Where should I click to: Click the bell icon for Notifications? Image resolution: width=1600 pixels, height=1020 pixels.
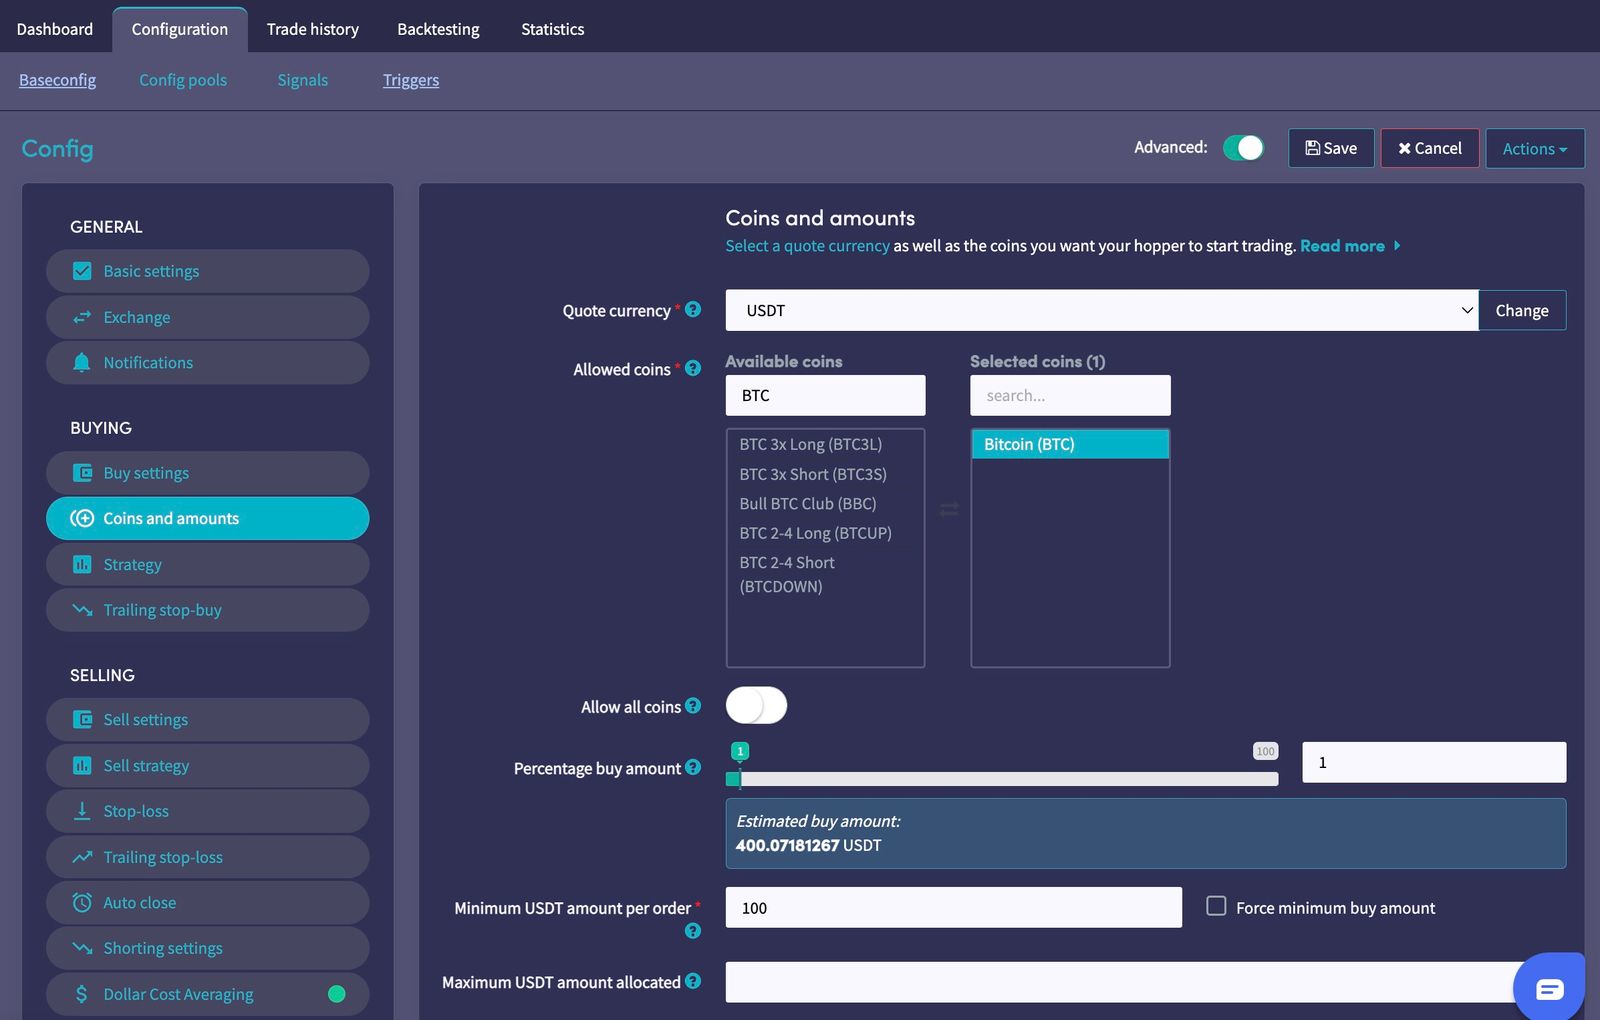click(83, 362)
